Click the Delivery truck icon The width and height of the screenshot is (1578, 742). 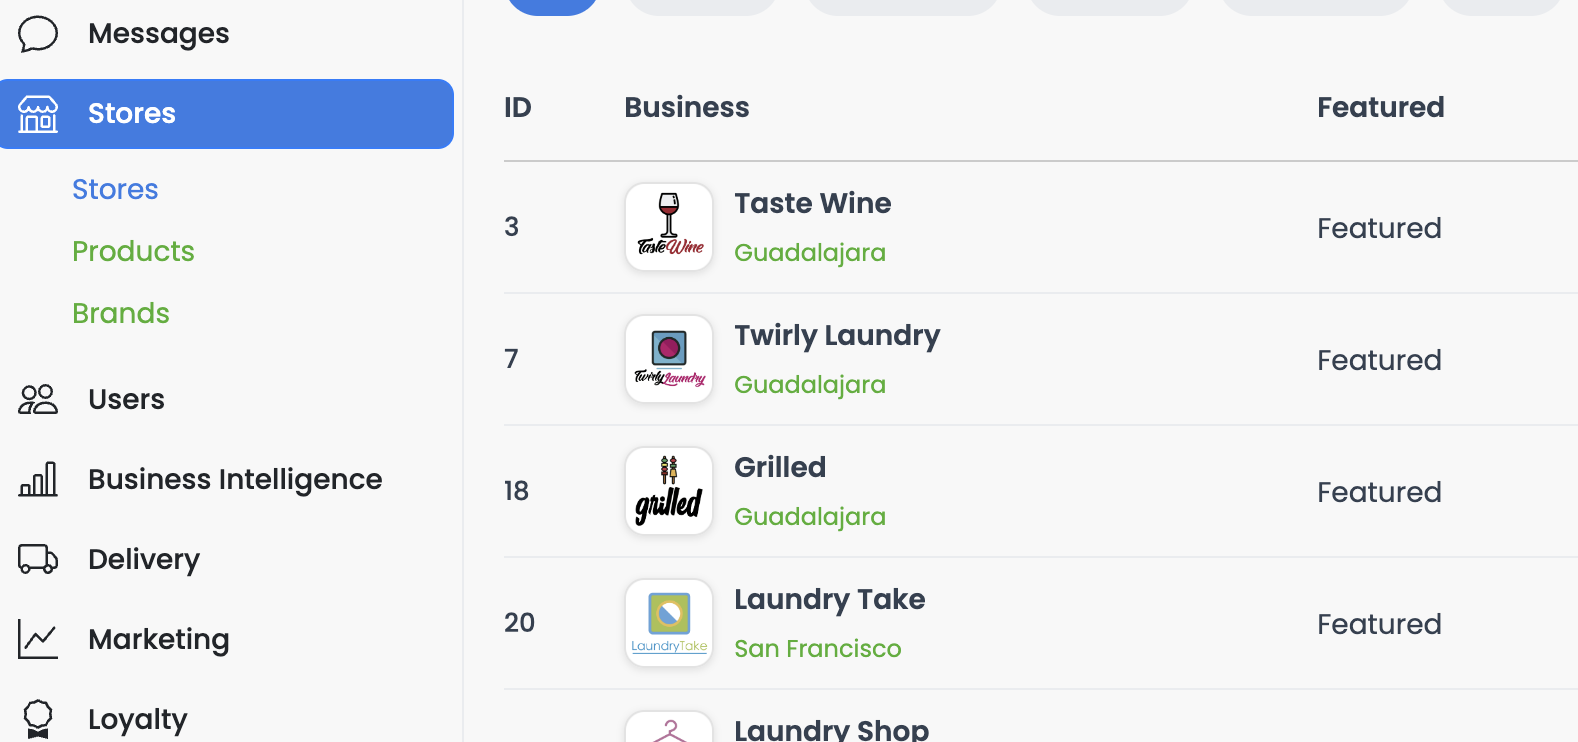(38, 558)
